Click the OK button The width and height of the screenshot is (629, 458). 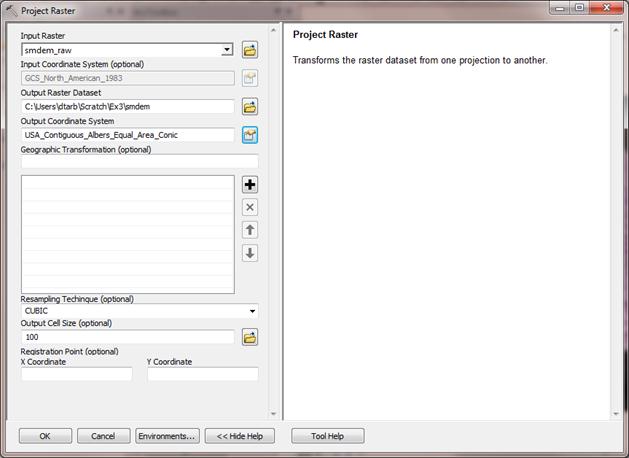45,436
